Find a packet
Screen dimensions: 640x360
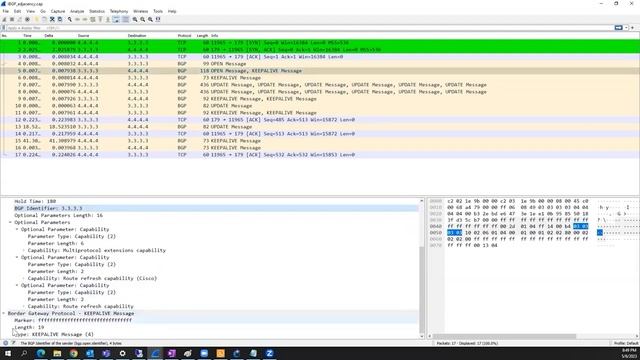(70, 19)
